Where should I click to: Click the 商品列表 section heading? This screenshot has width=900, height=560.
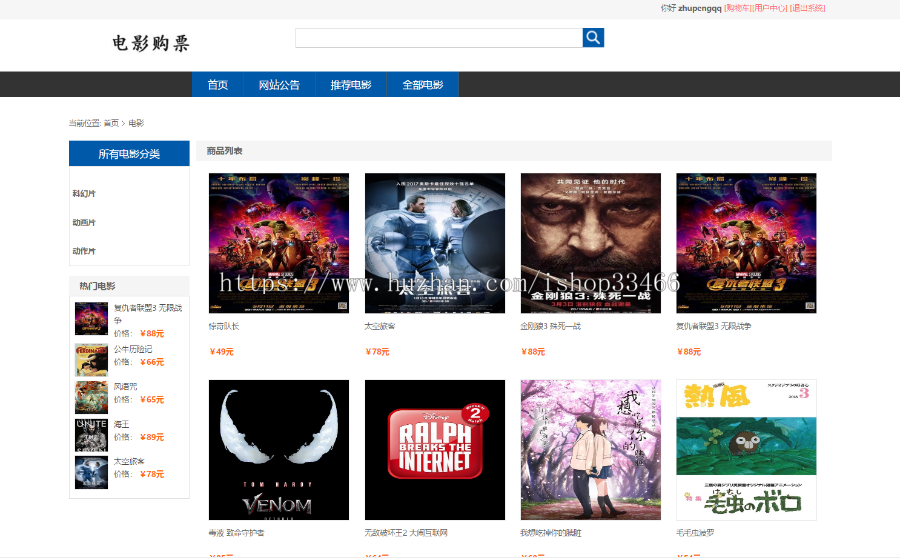point(224,151)
